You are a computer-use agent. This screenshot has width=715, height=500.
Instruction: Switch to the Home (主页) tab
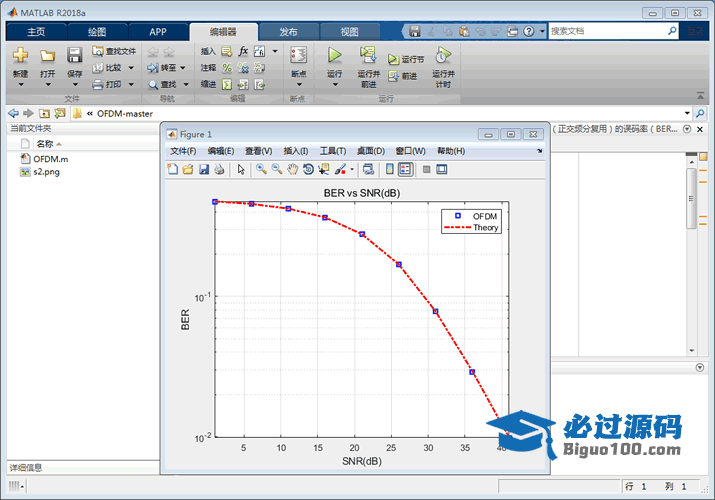(36, 32)
